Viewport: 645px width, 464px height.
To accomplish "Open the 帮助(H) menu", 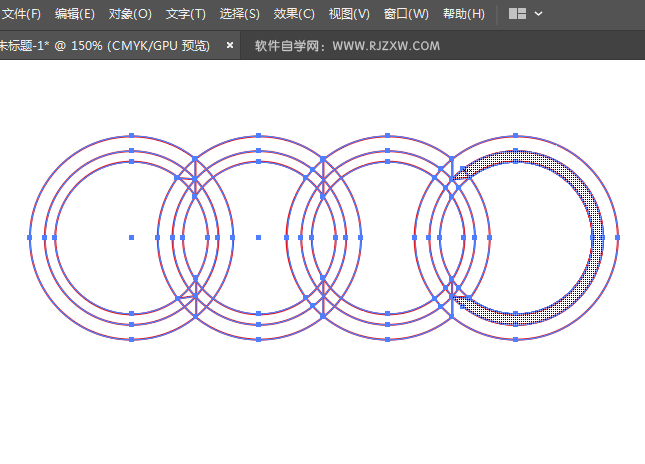I will [x=464, y=14].
